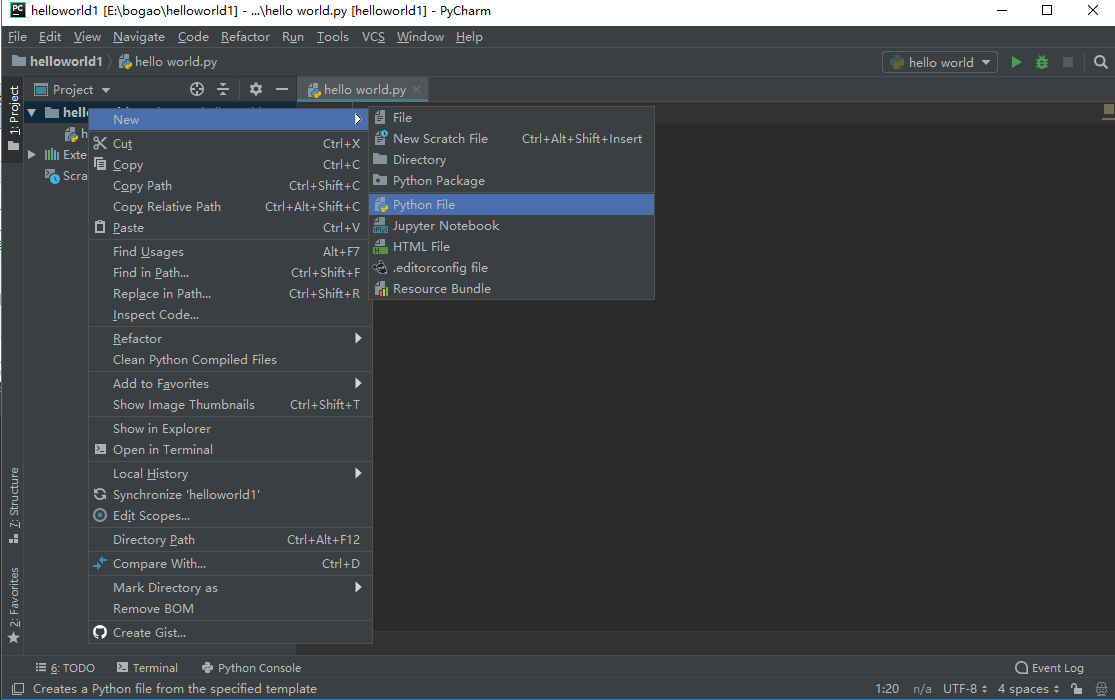Collapse the helloworld1 project tree node
The height and width of the screenshot is (700, 1115).
[32, 112]
